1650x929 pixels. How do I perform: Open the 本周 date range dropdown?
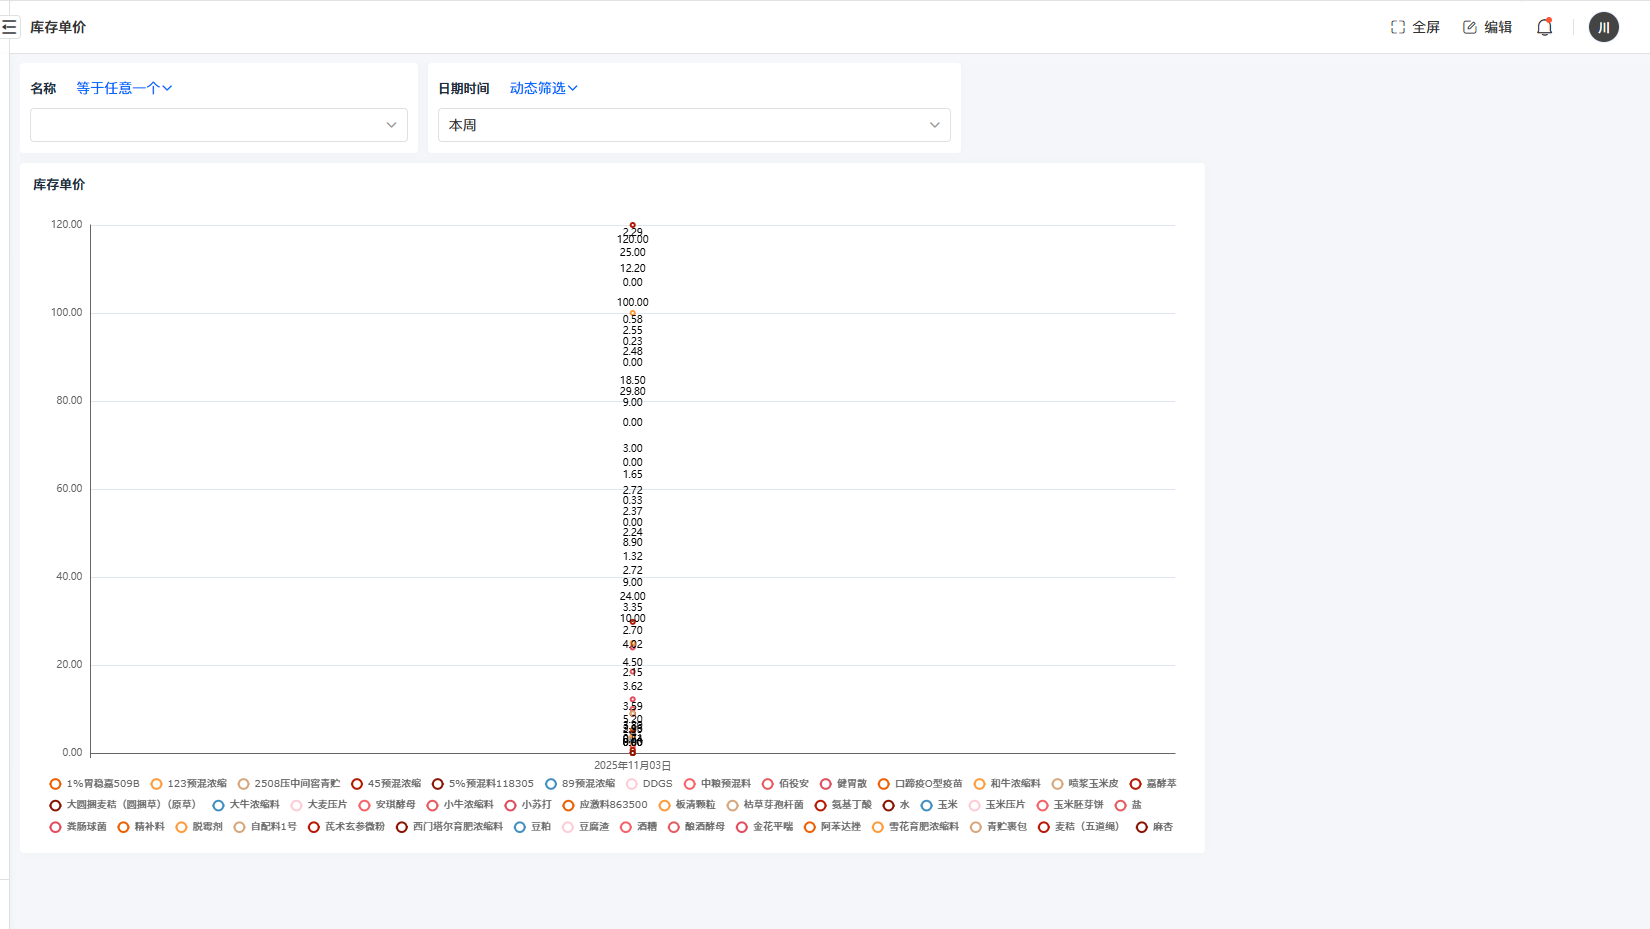pyautogui.click(x=694, y=125)
